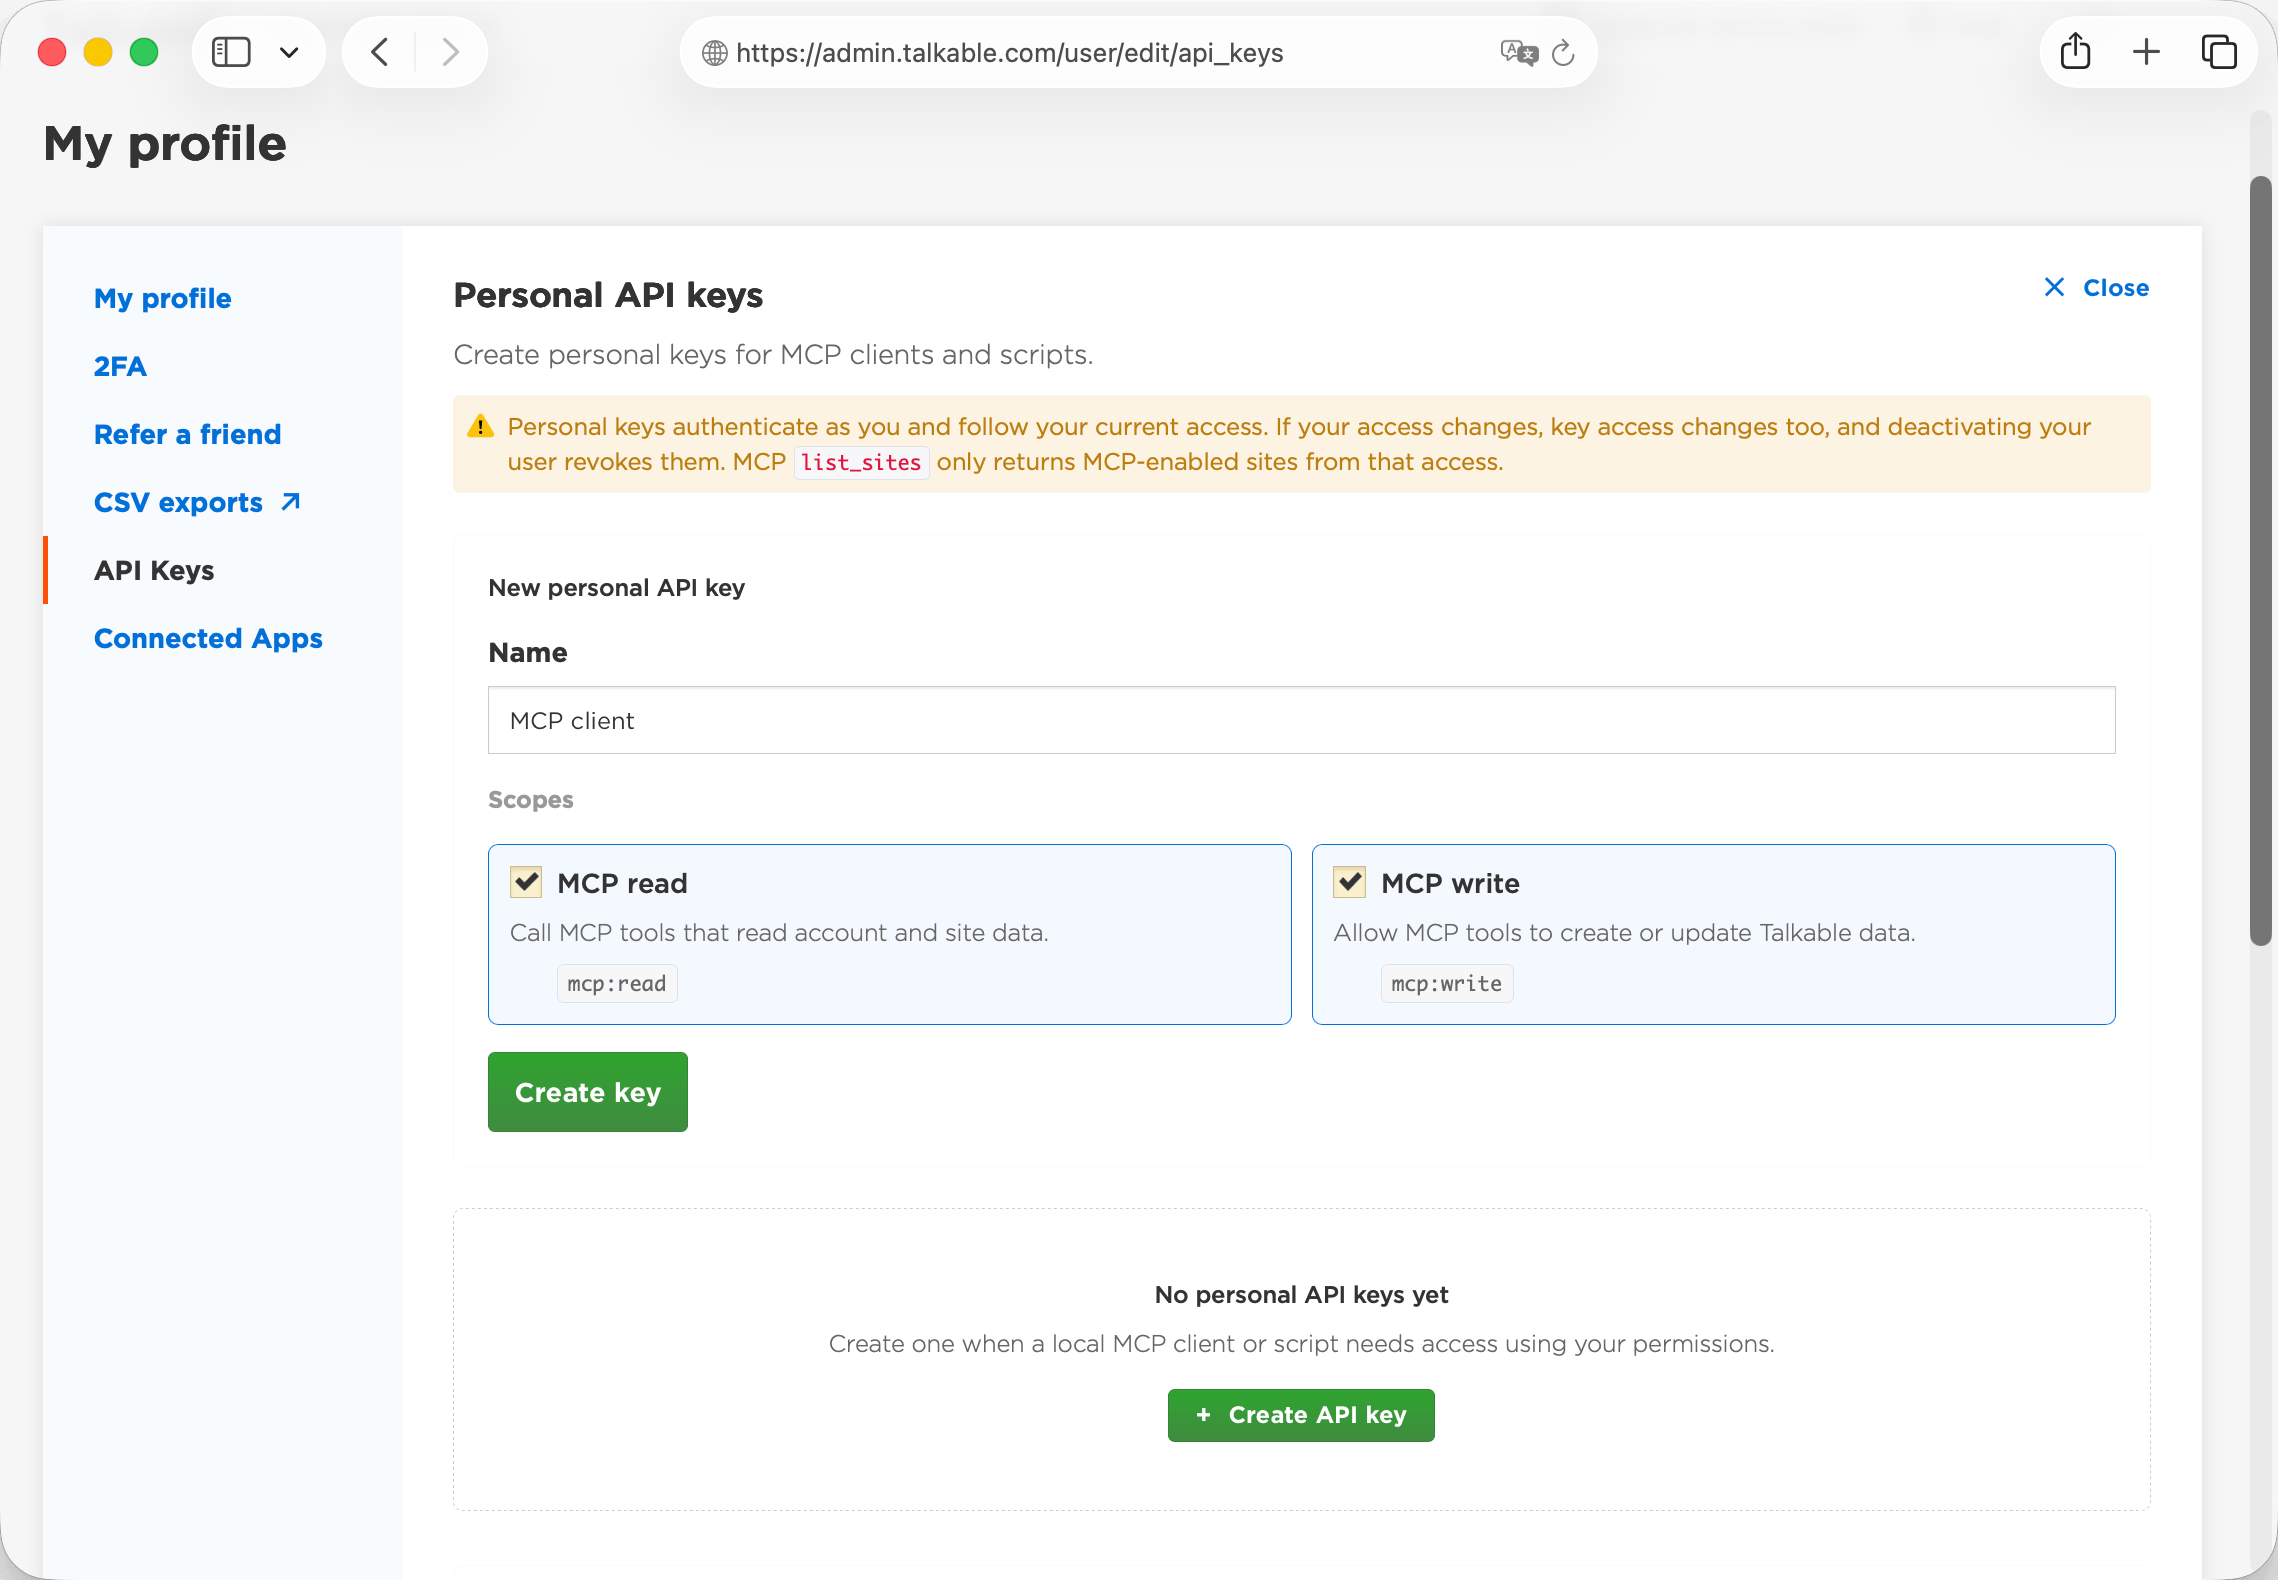This screenshot has width=2278, height=1580.
Task: Click the 'My profile' page title
Action: [x=165, y=144]
